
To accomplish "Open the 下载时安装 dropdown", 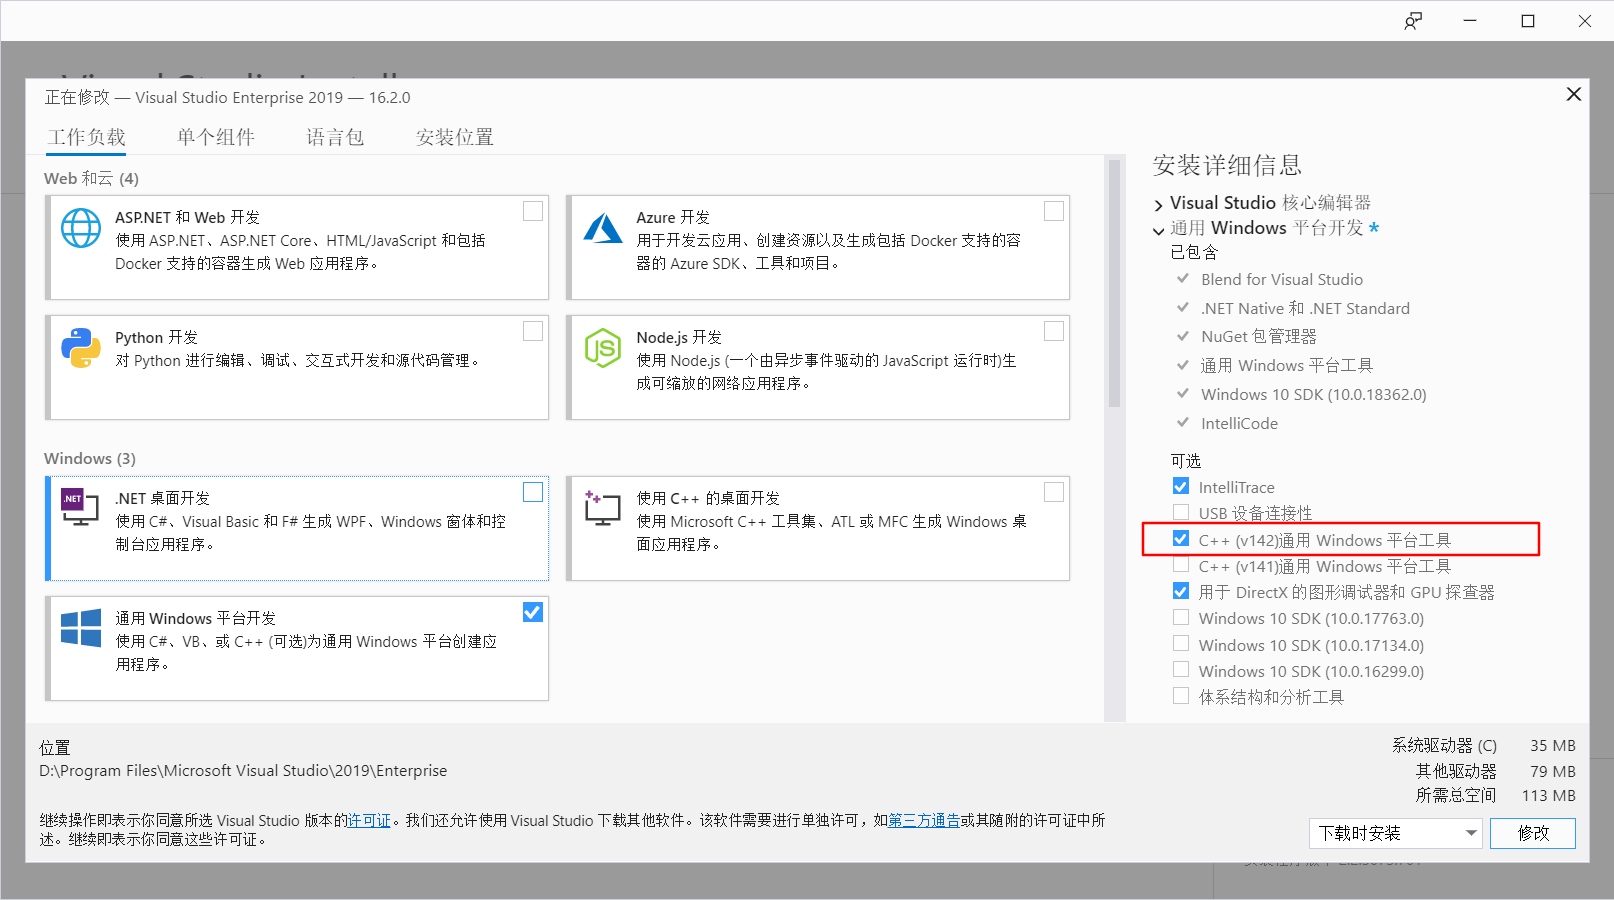I will tap(1395, 833).
